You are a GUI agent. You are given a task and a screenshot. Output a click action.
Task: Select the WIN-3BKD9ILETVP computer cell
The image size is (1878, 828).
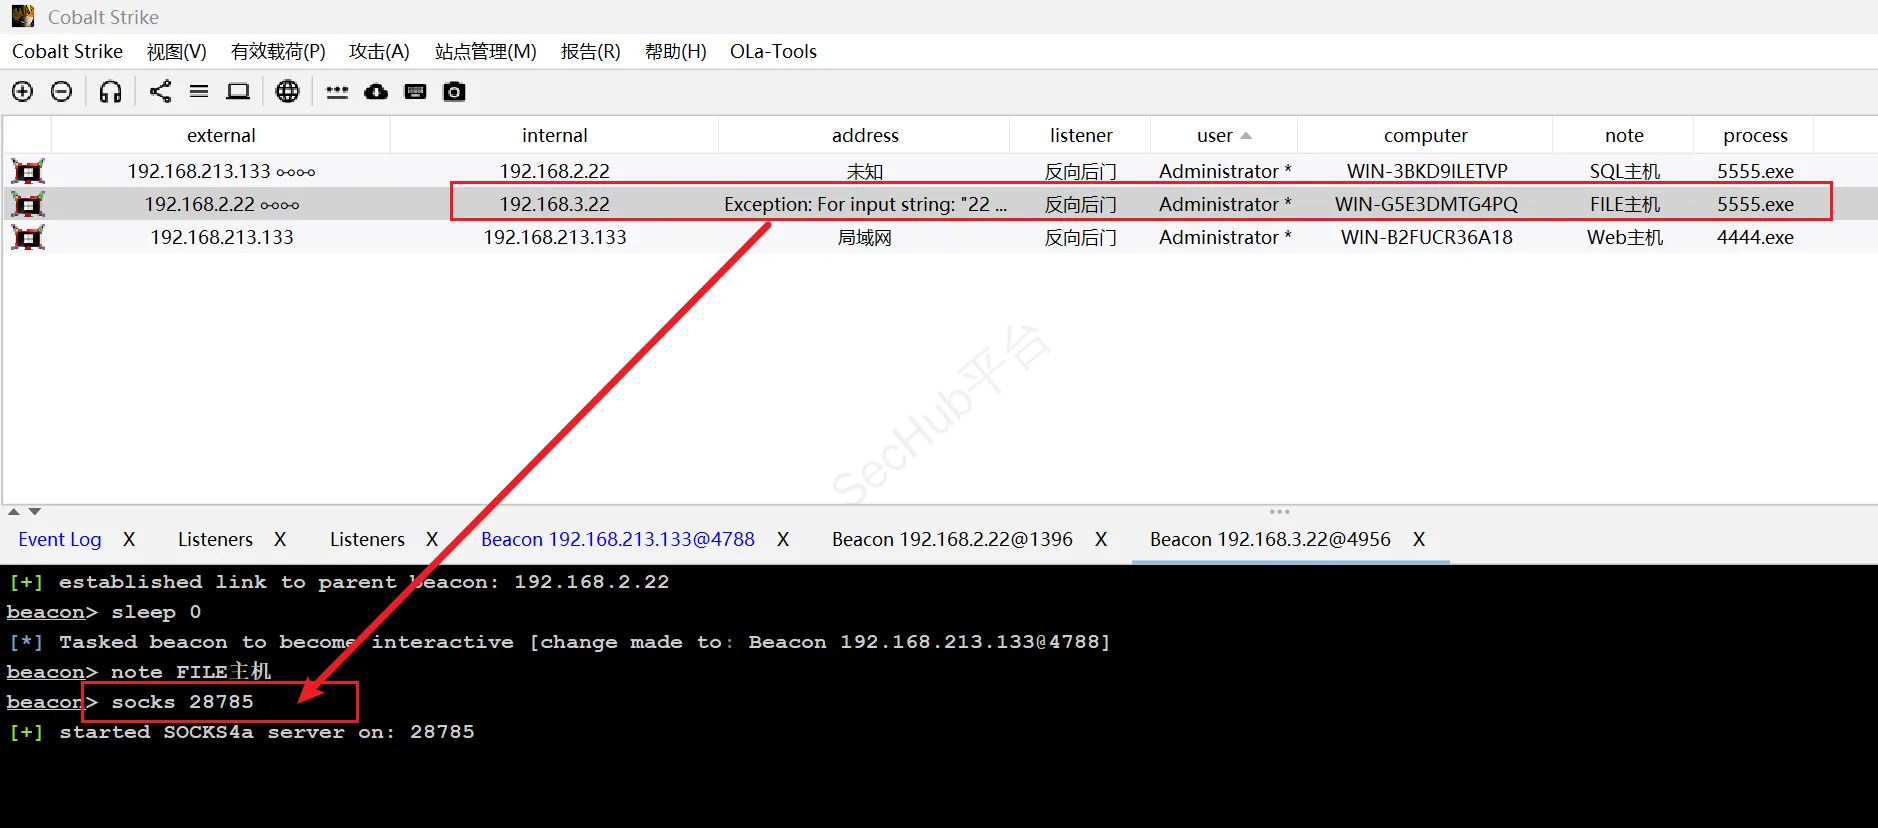click(1426, 171)
